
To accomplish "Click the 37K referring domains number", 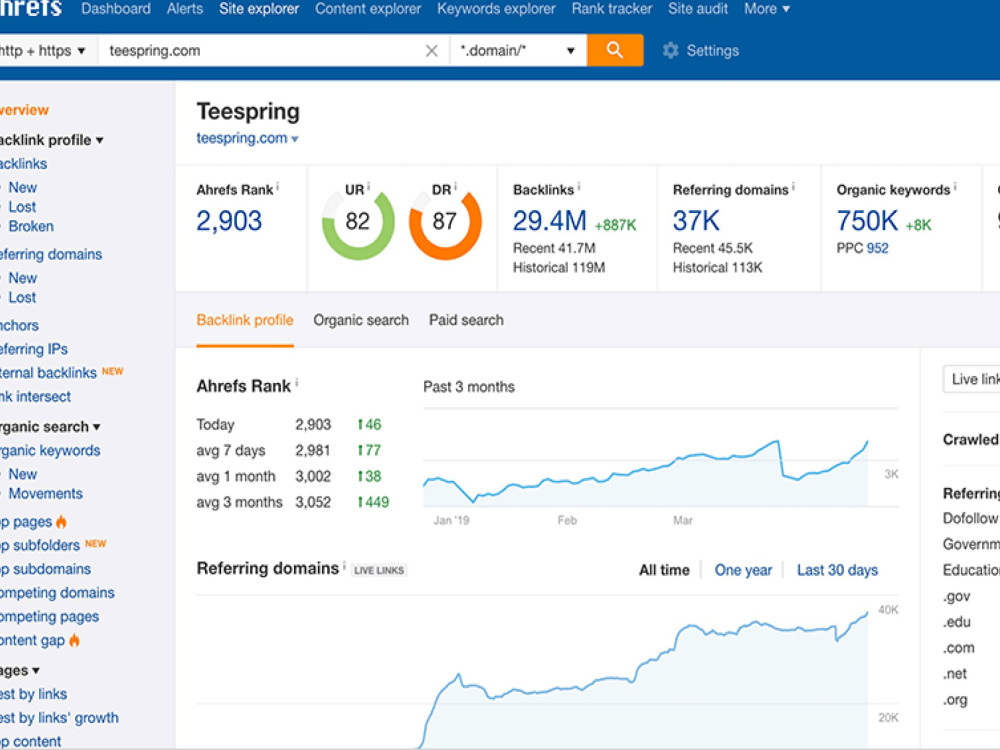I will (696, 221).
